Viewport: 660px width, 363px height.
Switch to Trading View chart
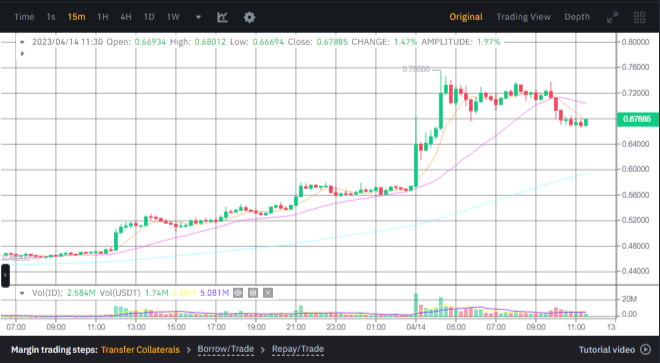pos(523,17)
